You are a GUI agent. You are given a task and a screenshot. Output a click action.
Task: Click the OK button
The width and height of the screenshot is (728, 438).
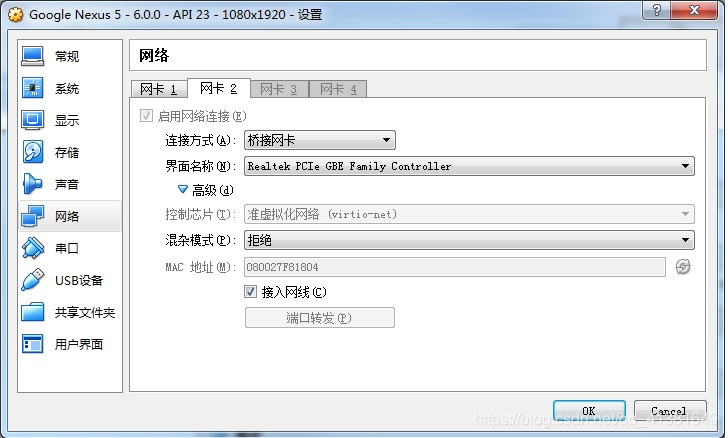[x=589, y=411]
